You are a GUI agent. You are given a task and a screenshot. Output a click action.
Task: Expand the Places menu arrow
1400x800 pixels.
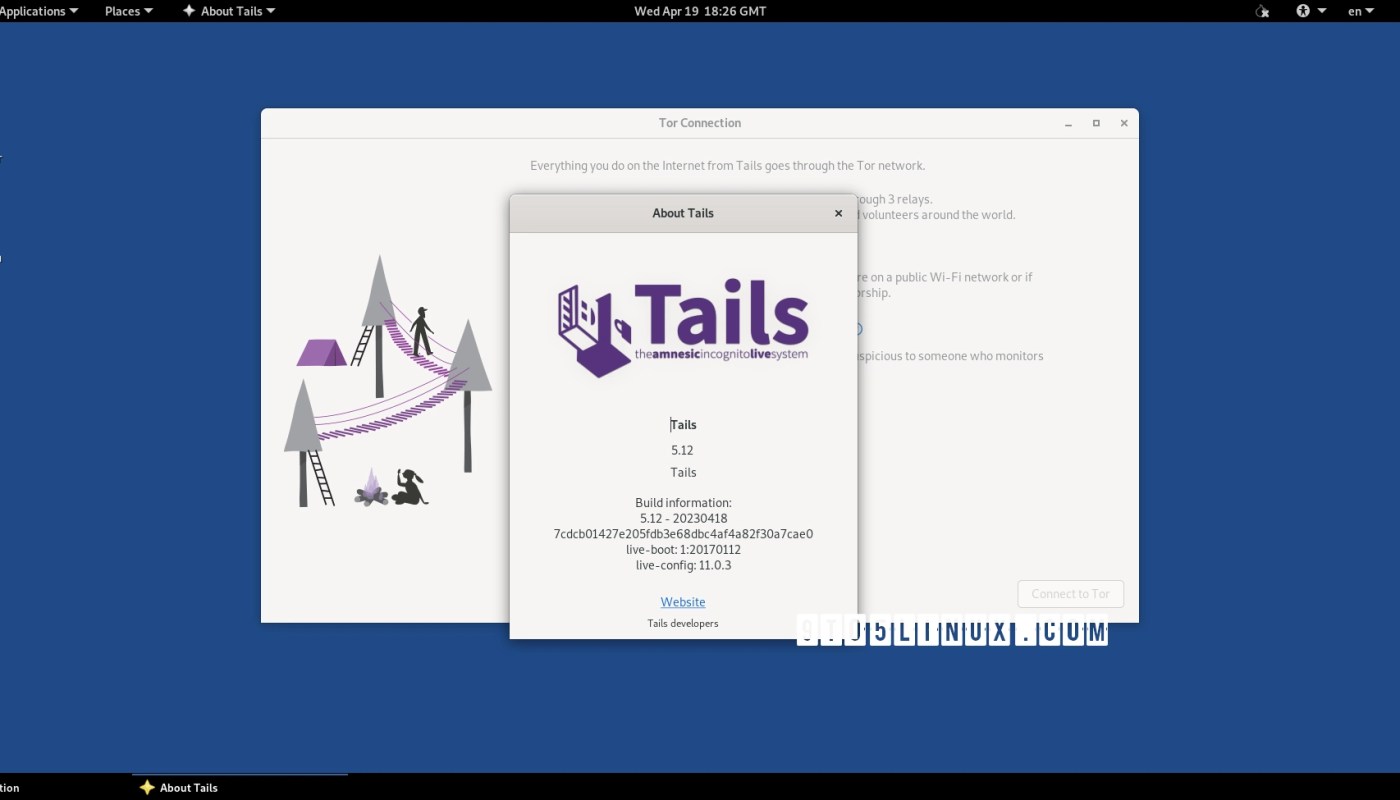[x=149, y=11]
